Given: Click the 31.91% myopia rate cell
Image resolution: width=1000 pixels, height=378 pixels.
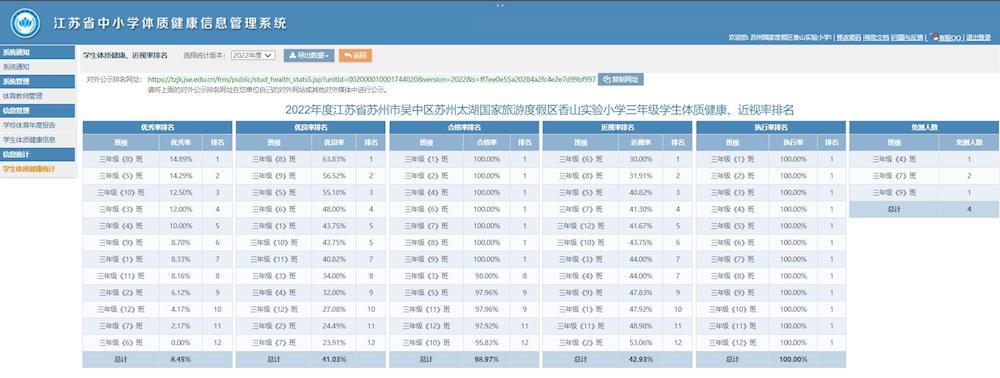Looking at the screenshot, I should click(640, 176).
